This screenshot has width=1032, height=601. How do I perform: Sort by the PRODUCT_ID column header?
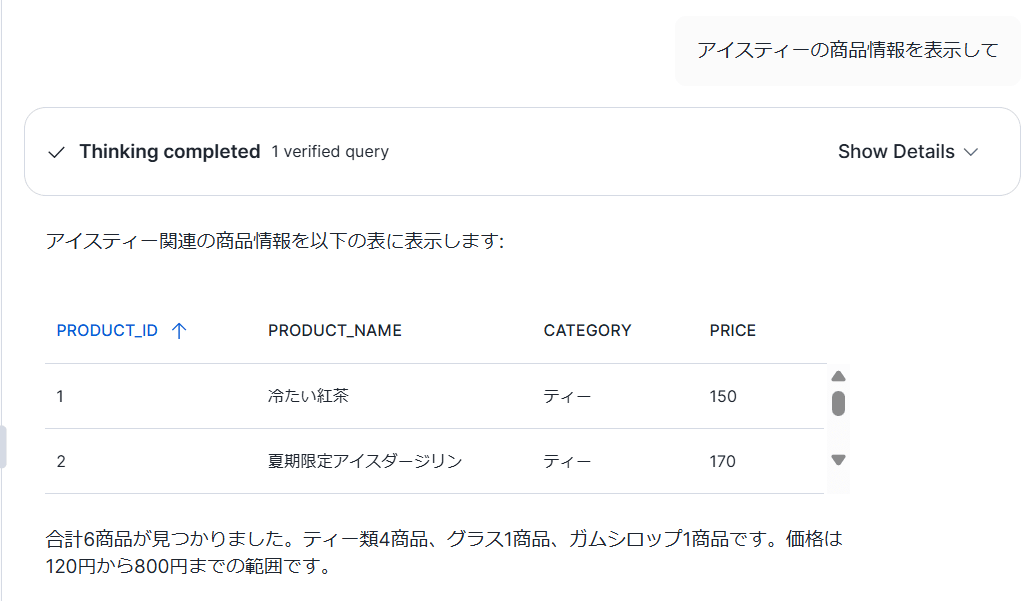(x=107, y=331)
